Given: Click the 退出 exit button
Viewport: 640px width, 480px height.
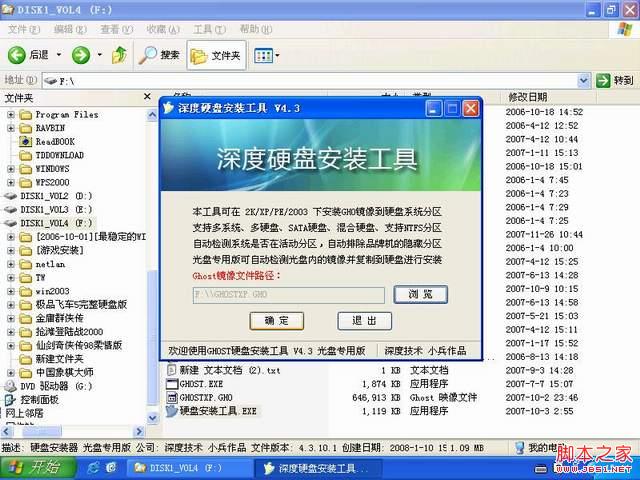Looking at the screenshot, I should tap(364, 321).
